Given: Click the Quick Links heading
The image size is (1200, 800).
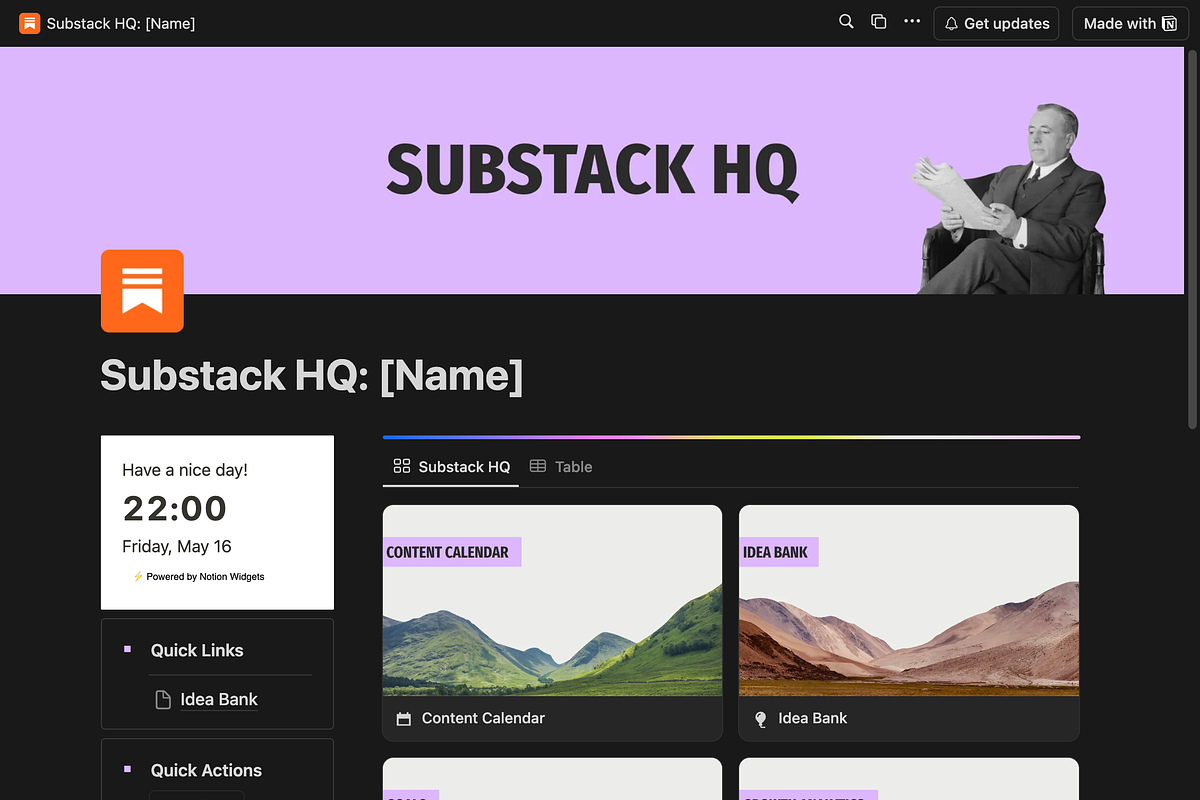Looking at the screenshot, I should tap(197, 650).
